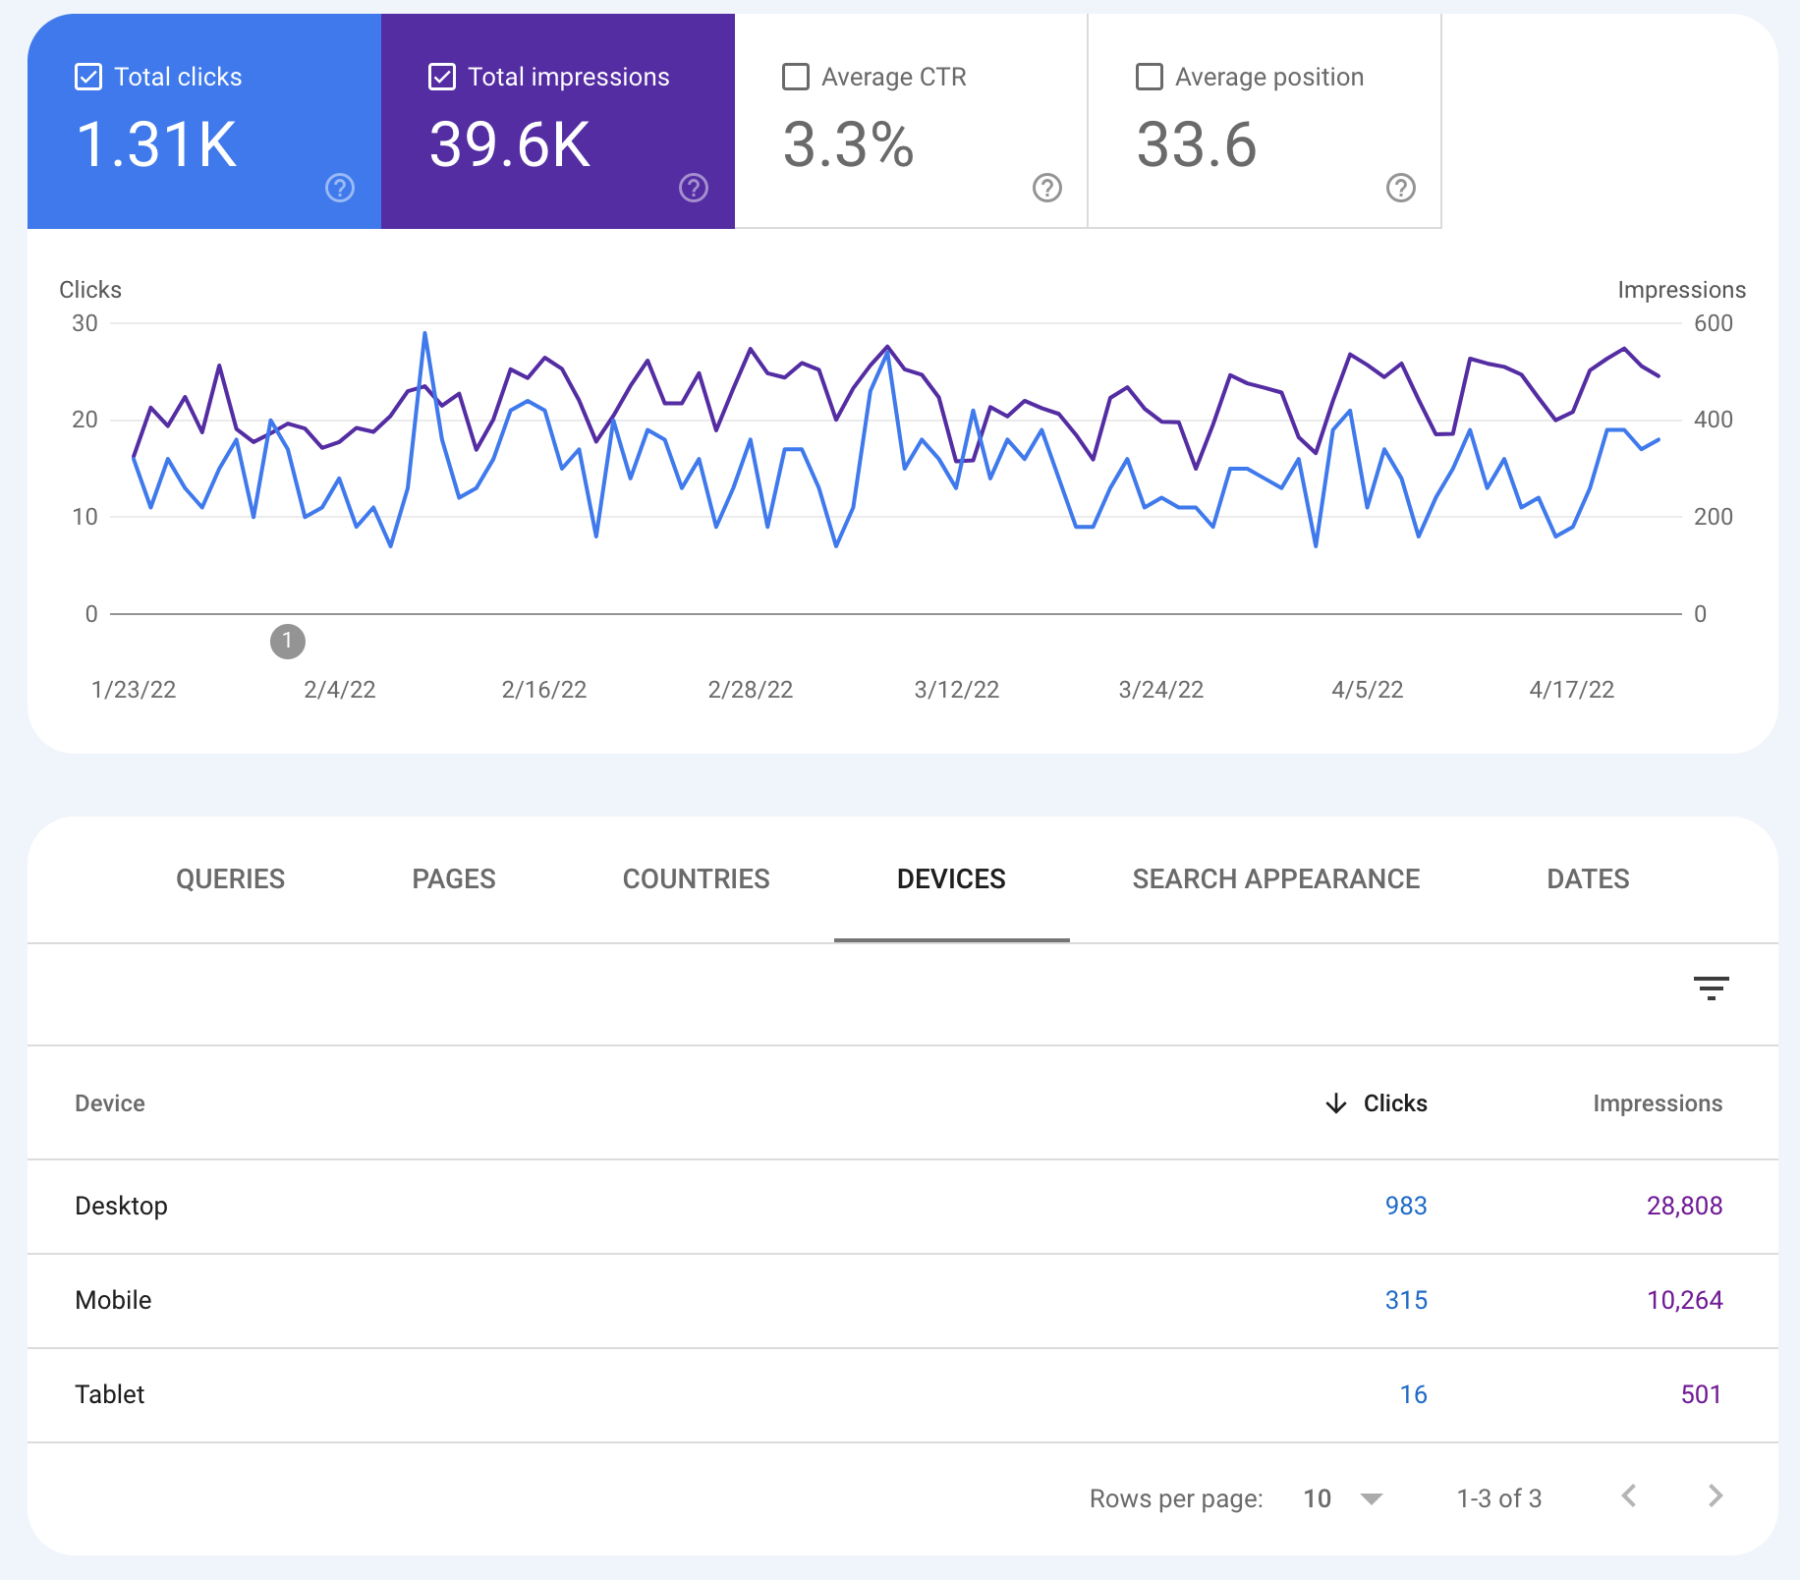Enable the Average CTR checkbox

pos(796,77)
